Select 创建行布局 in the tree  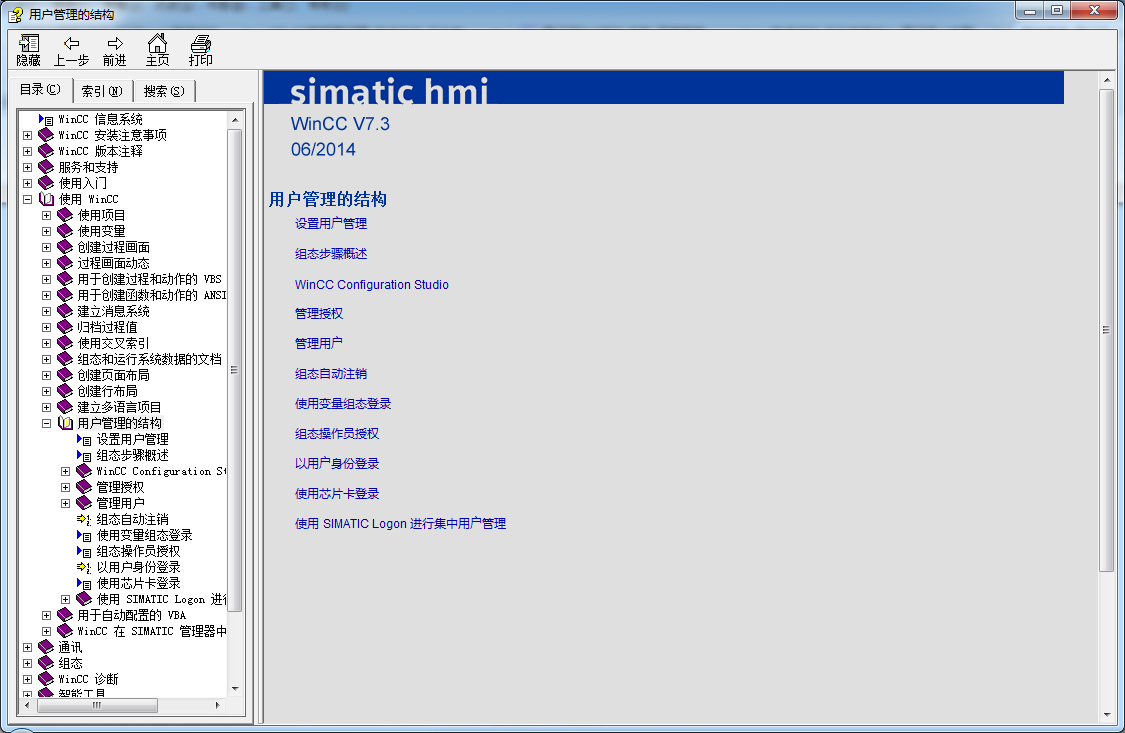107,391
